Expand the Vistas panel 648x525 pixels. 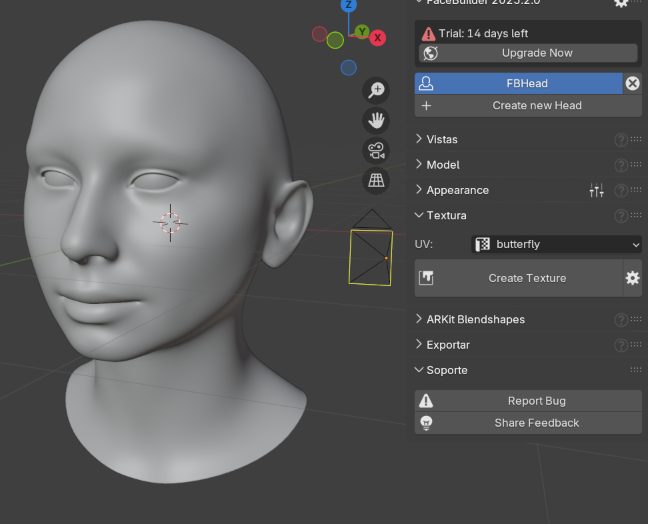[442, 140]
